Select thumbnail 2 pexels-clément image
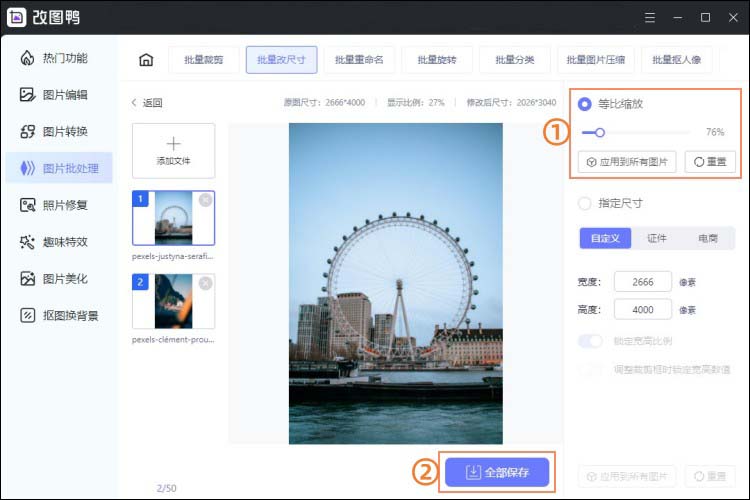 [174, 301]
